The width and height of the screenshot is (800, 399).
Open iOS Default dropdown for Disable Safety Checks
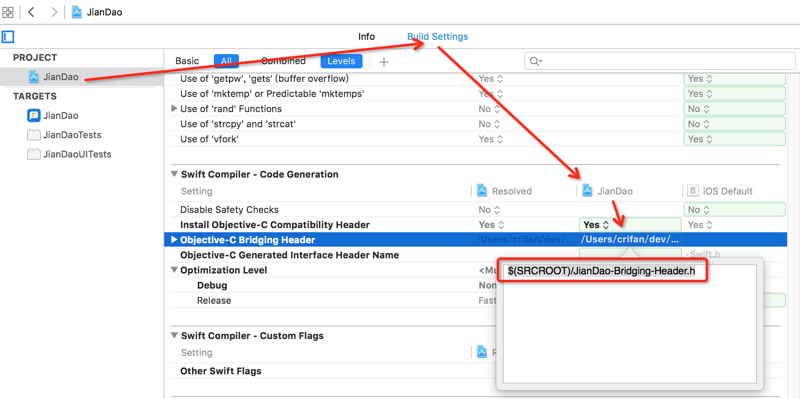pyautogui.click(x=734, y=210)
